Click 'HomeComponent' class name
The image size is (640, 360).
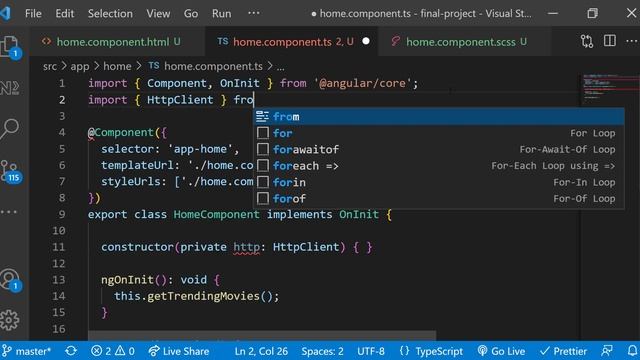coord(216,214)
